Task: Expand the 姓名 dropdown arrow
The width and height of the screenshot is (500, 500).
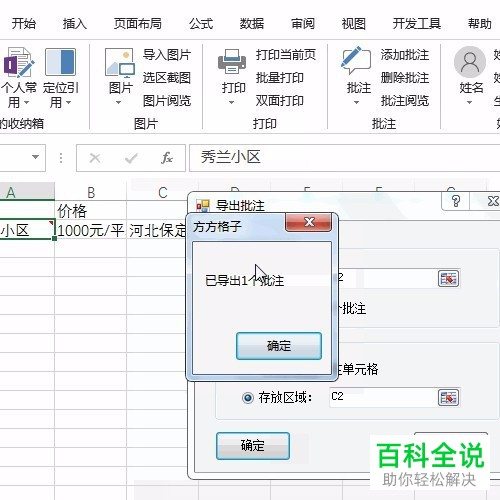Action: coord(469,102)
